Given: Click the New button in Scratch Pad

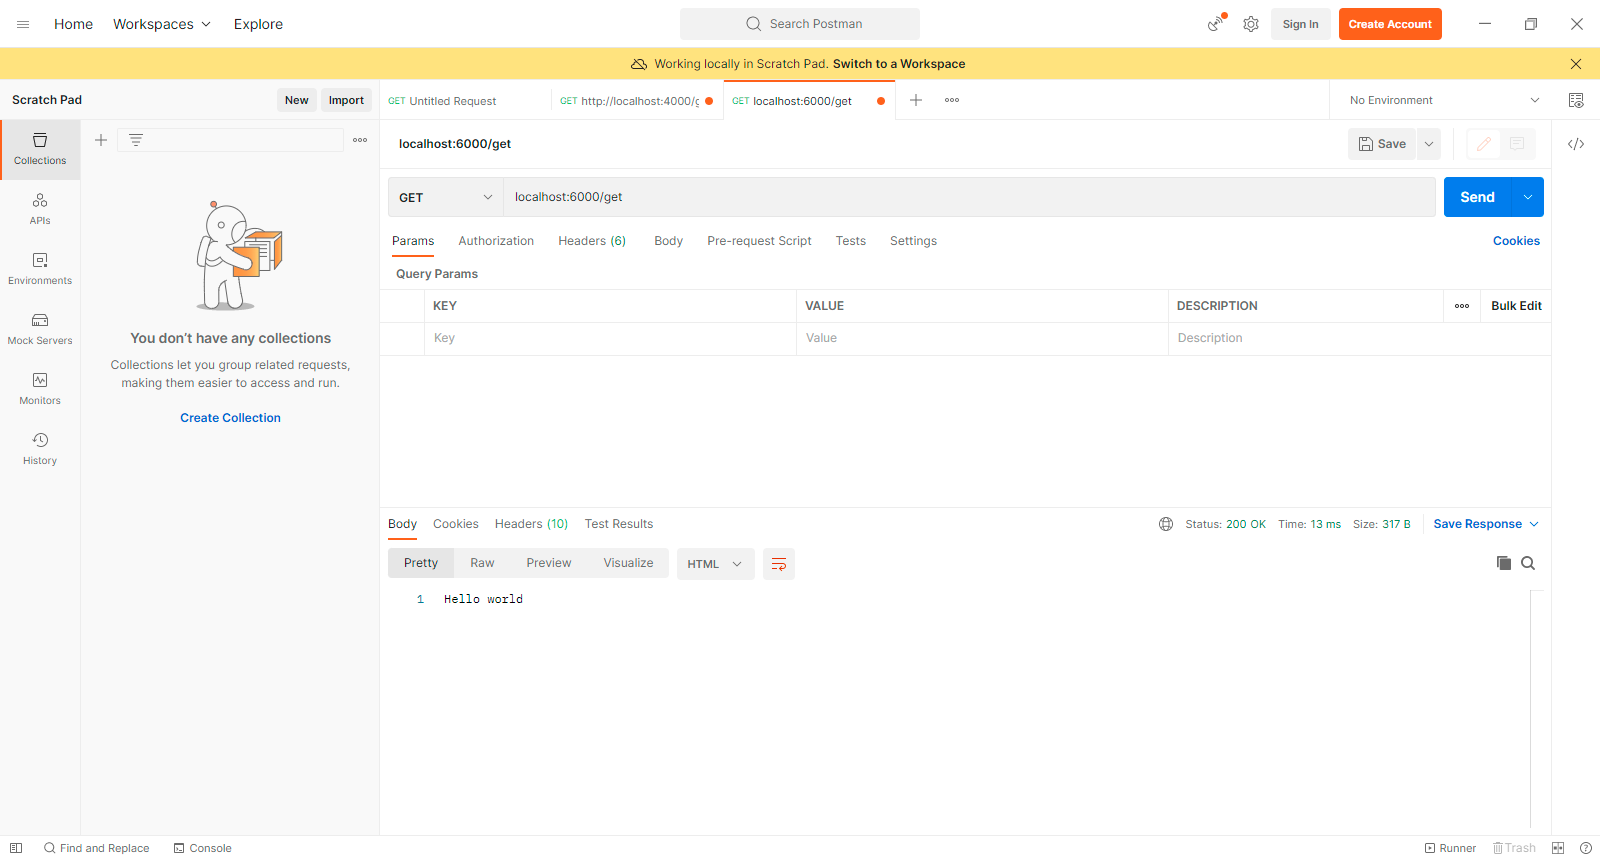Looking at the screenshot, I should pos(296,100).
